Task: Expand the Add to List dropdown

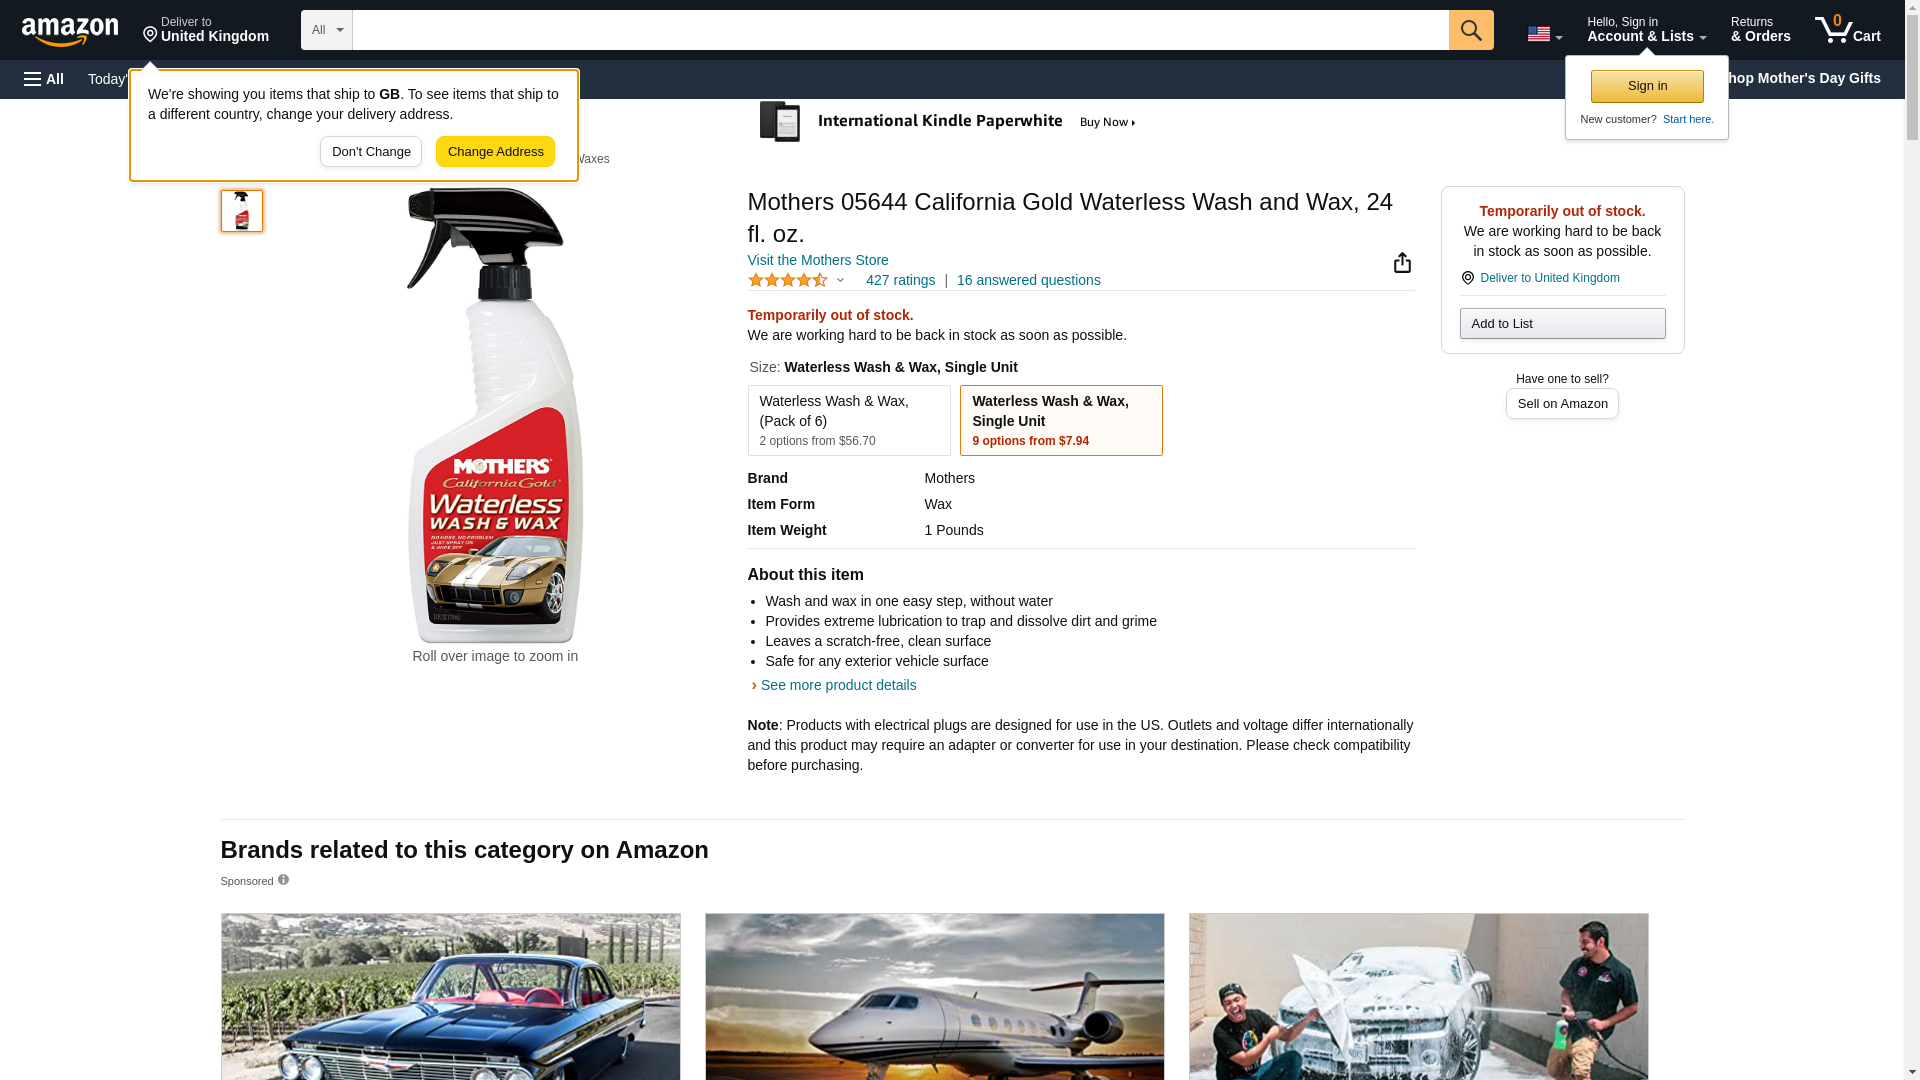Action: point(1561,324)
